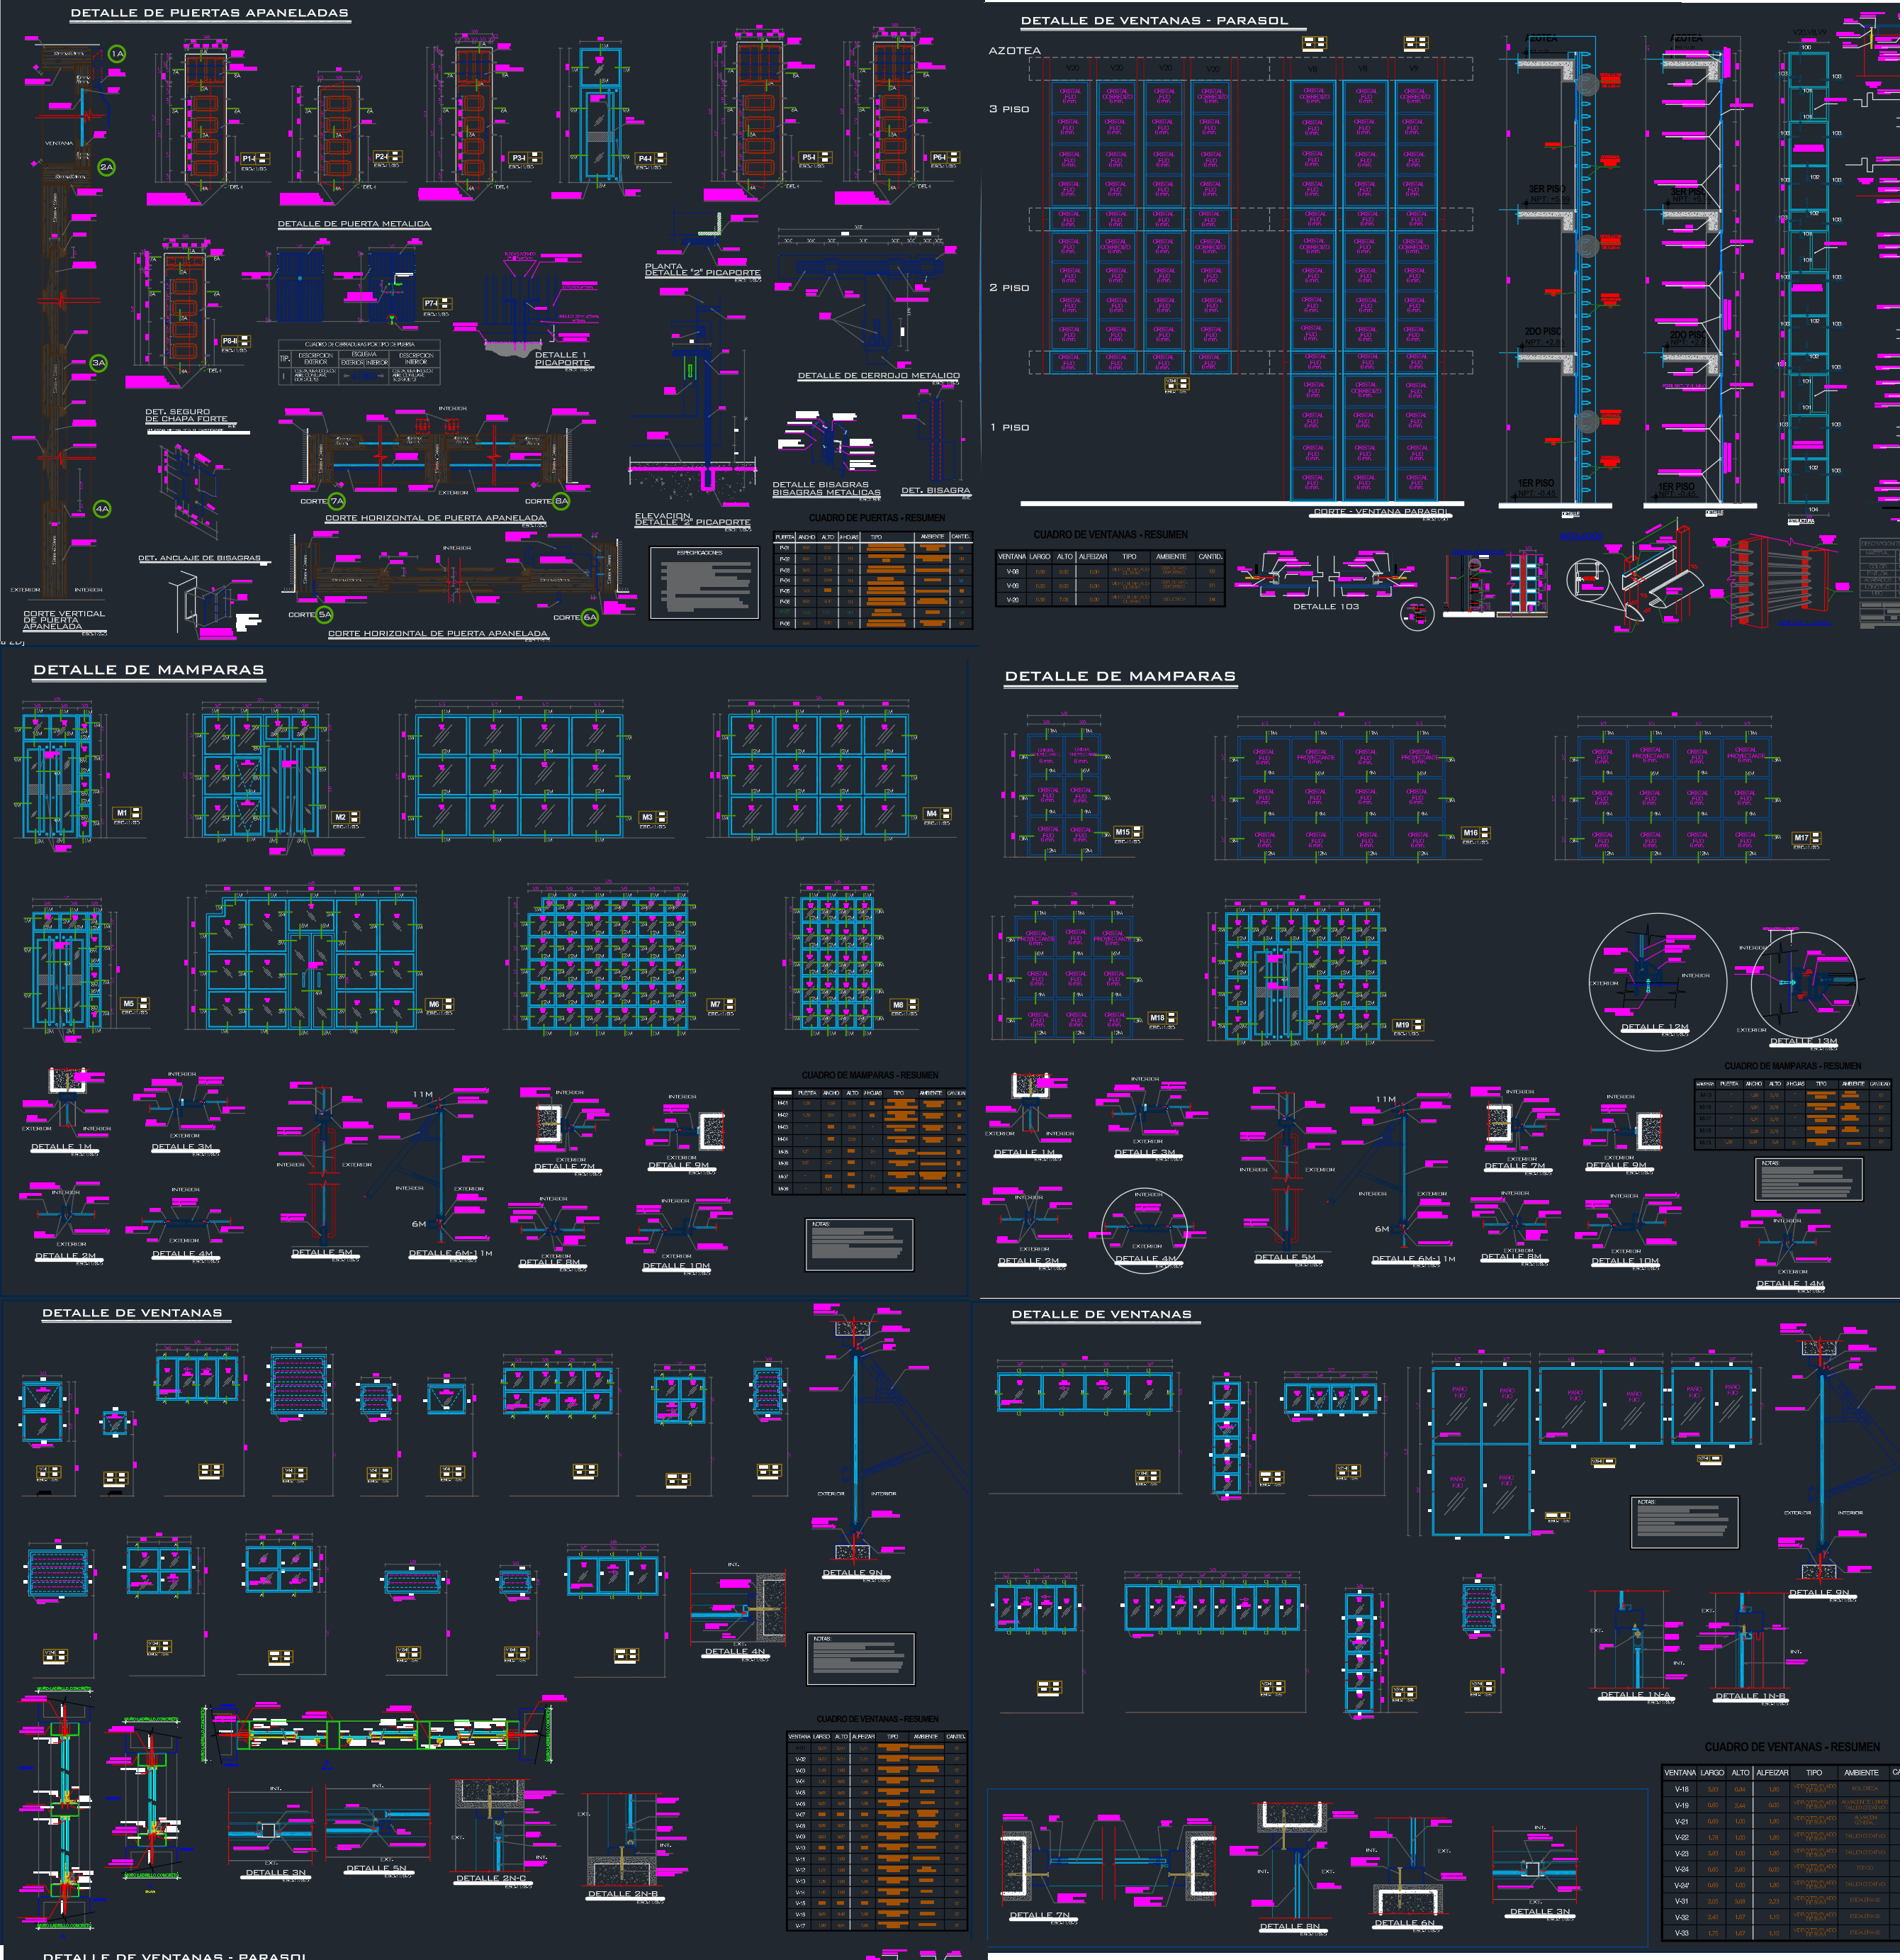The width and height of the screenshot is (1900, 1960).
Task: Click the 'DETALLE DE PUERTAS APANELADAS' sheet title
Action: tap(210, 13)
